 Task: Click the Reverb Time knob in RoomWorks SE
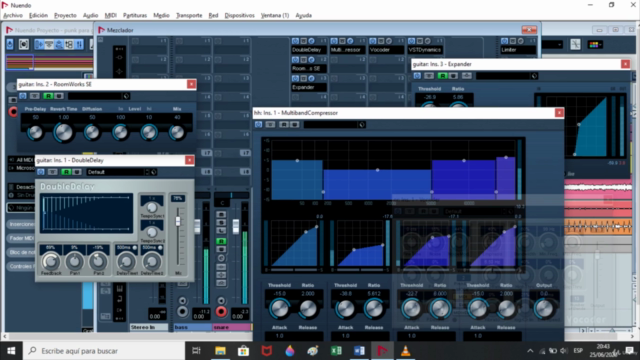pyautogui.click(x=63, y=132)
